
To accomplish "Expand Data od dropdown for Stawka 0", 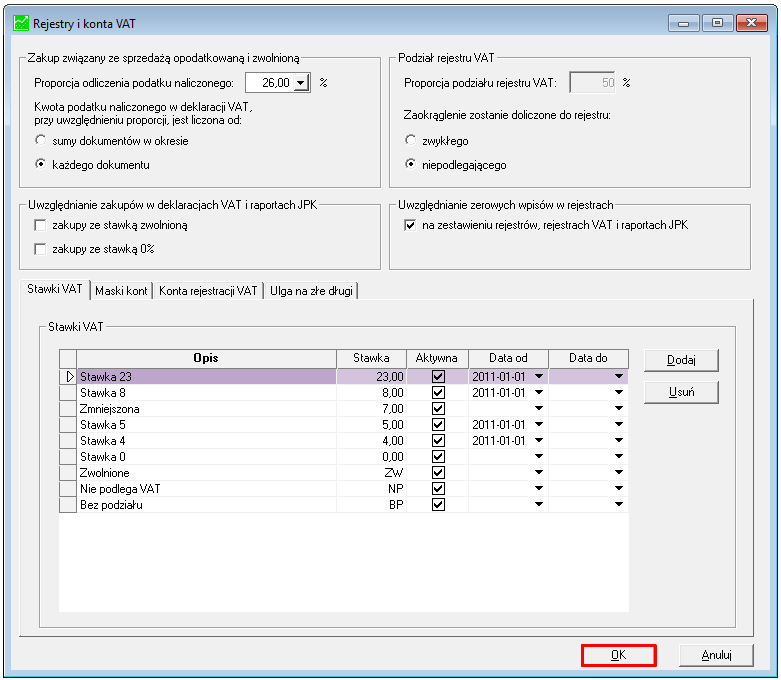I will click(539, 456).
